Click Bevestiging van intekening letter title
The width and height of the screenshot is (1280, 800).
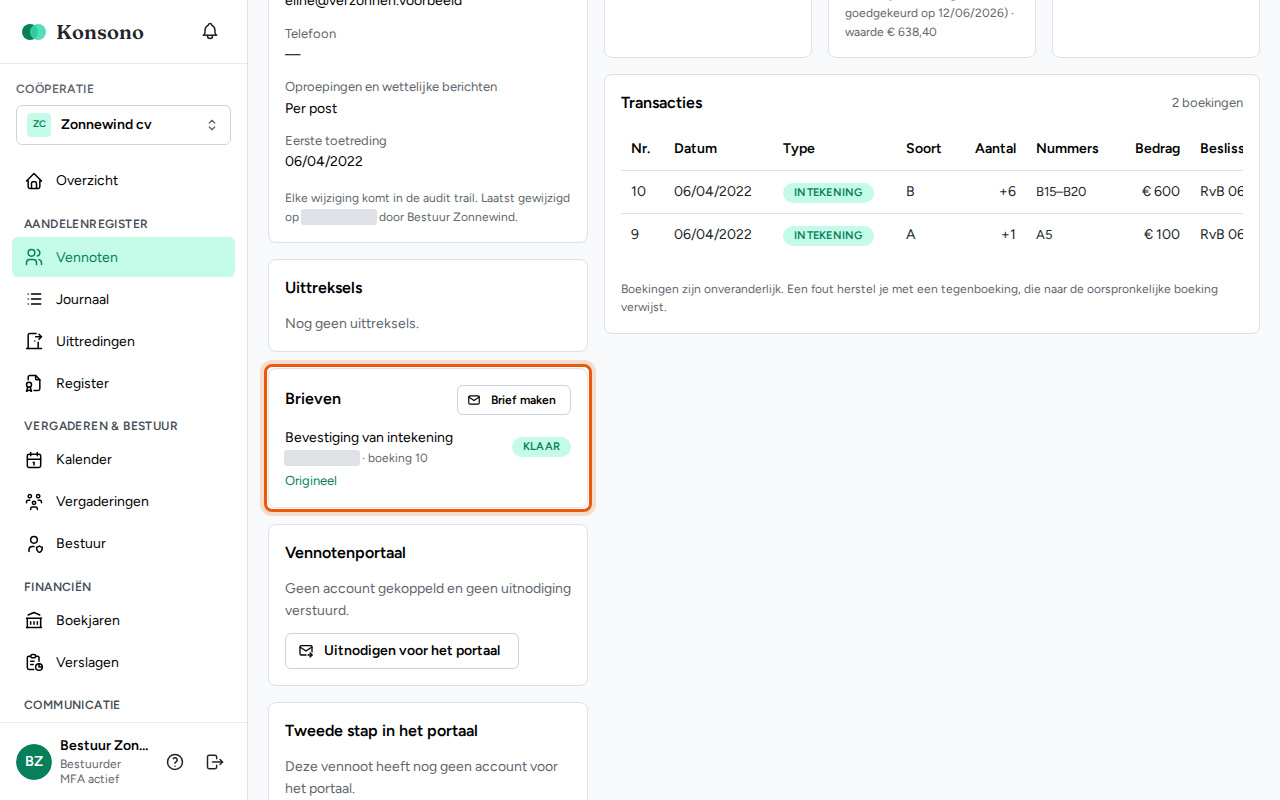pos(369,437)
